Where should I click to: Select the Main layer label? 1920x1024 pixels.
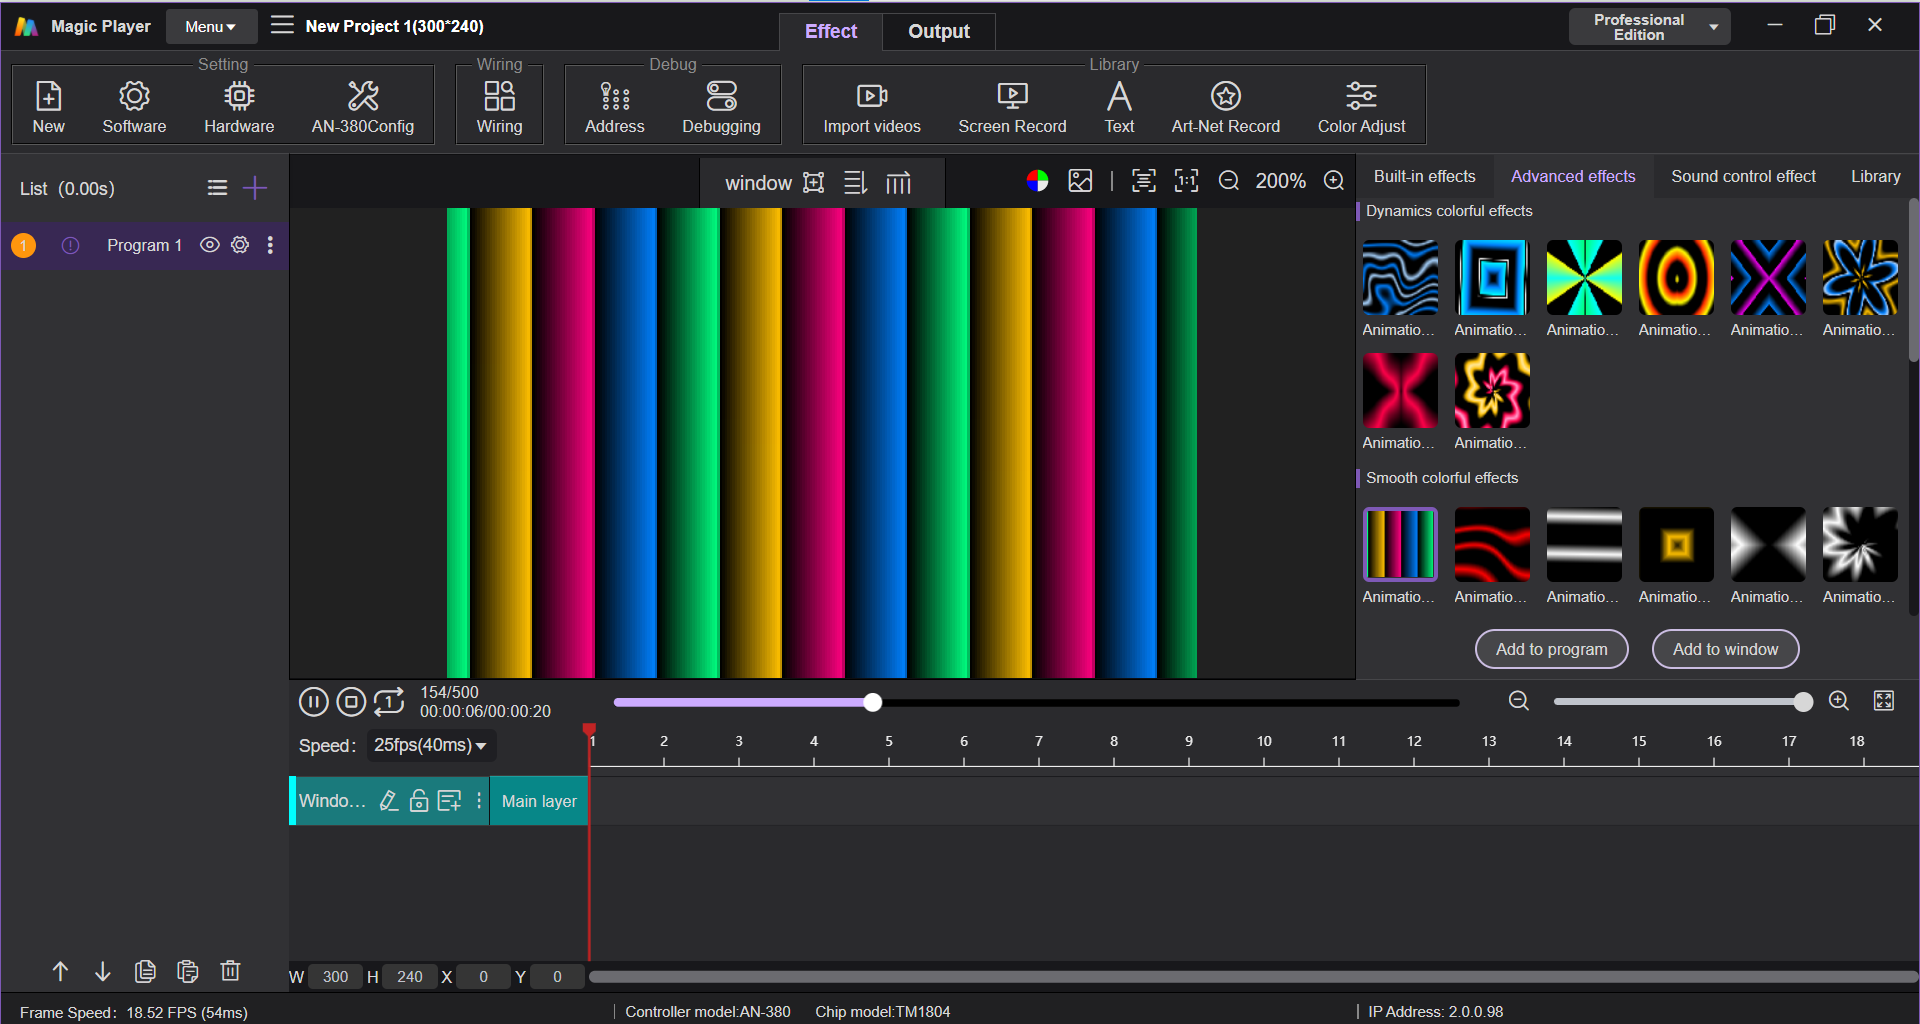[x=539, y=801]
